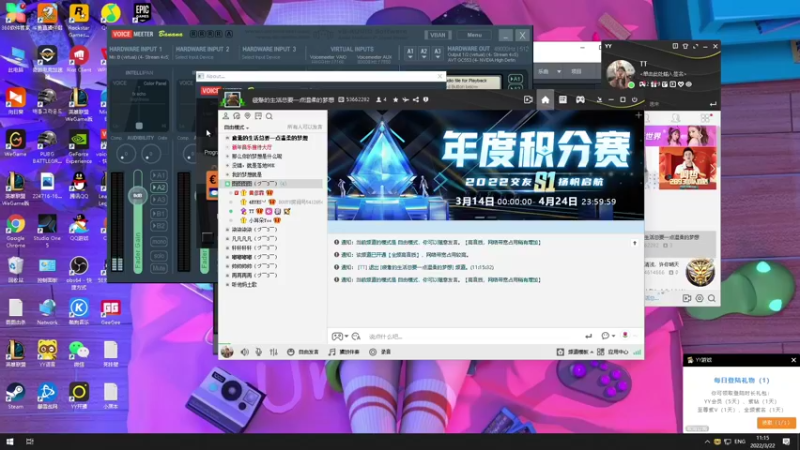Click the user profile icon above channel list
This screenshot has width=800, height=450.
click(x=226, y=117)
